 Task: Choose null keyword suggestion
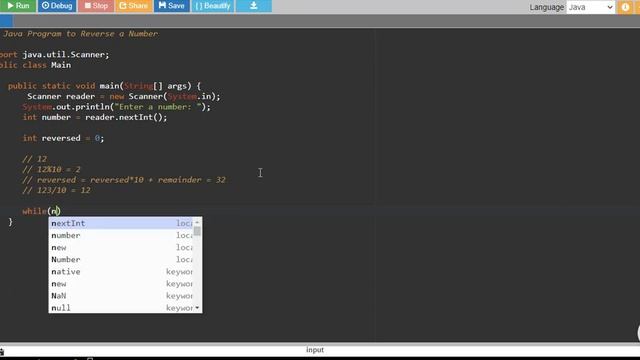pos(122,308)
